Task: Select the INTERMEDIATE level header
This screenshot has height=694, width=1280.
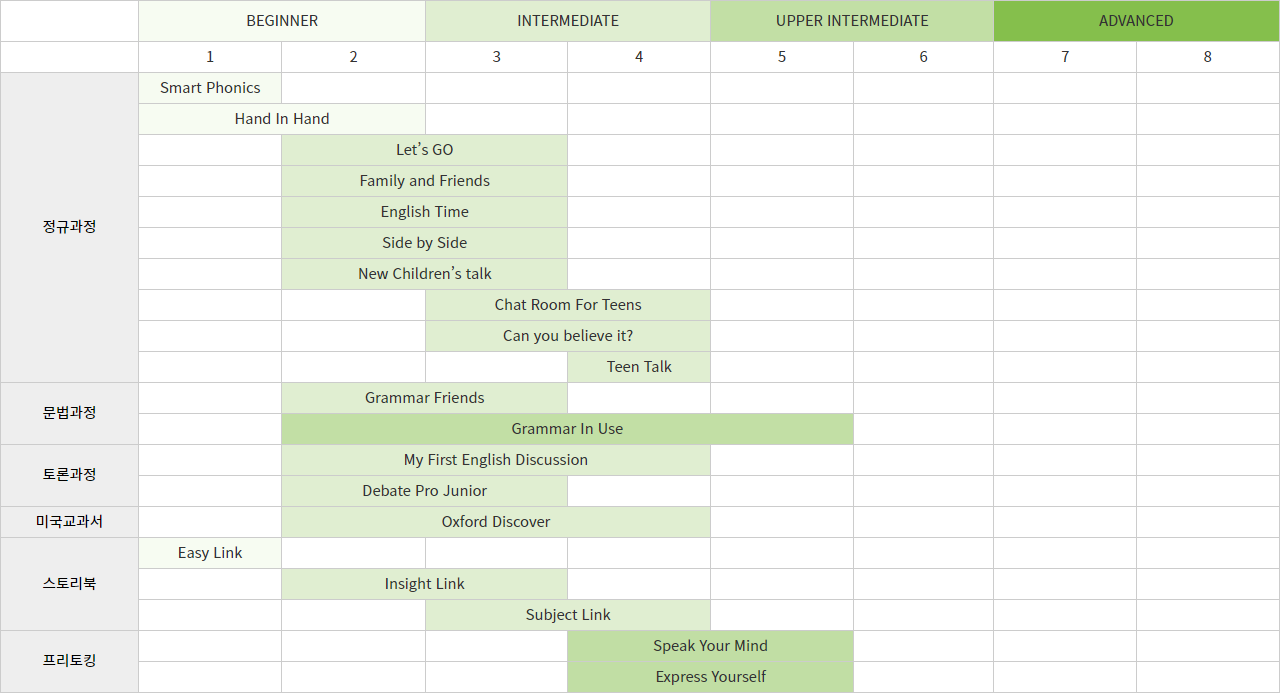Action: (x=568, y=21)
